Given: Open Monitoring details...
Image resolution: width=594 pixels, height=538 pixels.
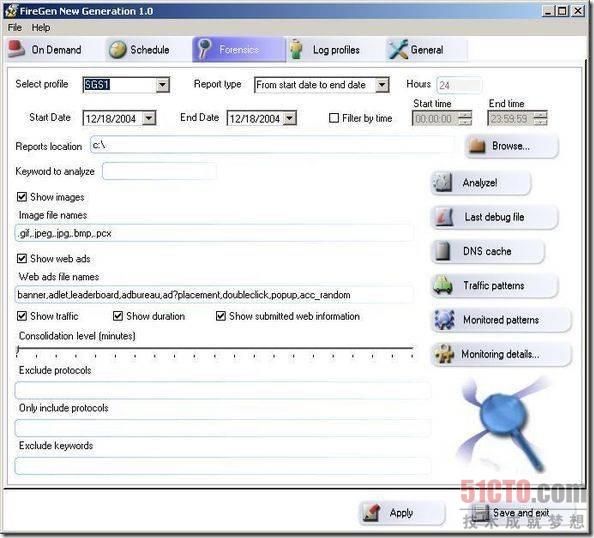Looking at the screenshot, I should coord(501,354).
